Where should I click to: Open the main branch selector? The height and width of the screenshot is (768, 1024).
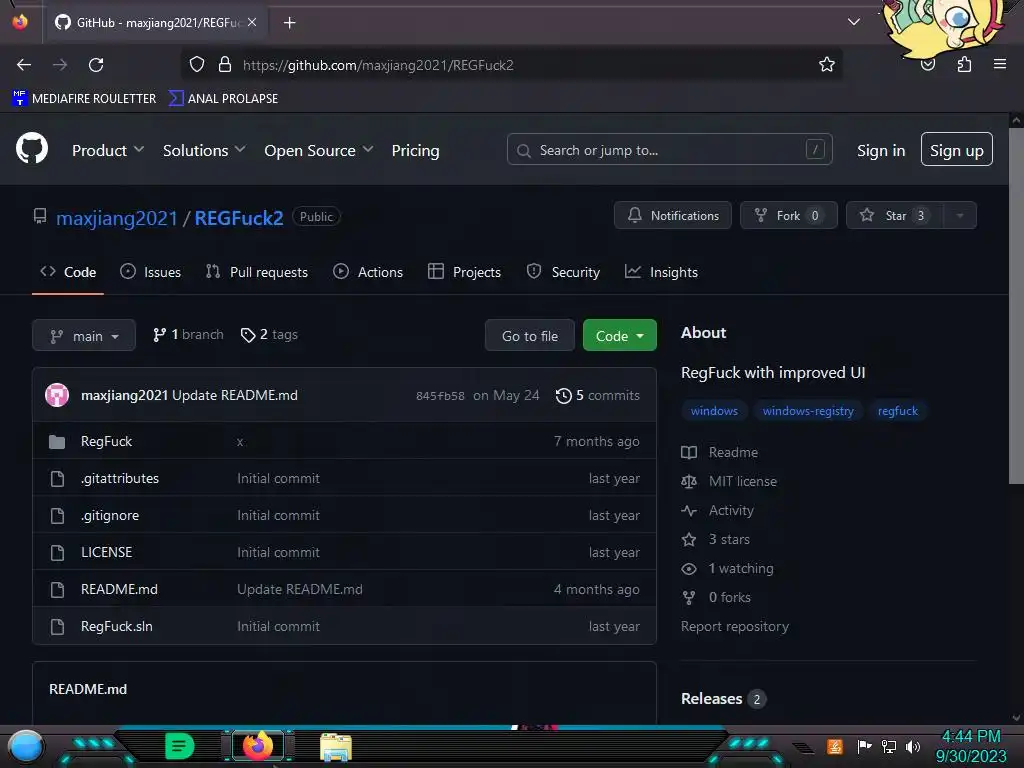(x=84, y=336)
